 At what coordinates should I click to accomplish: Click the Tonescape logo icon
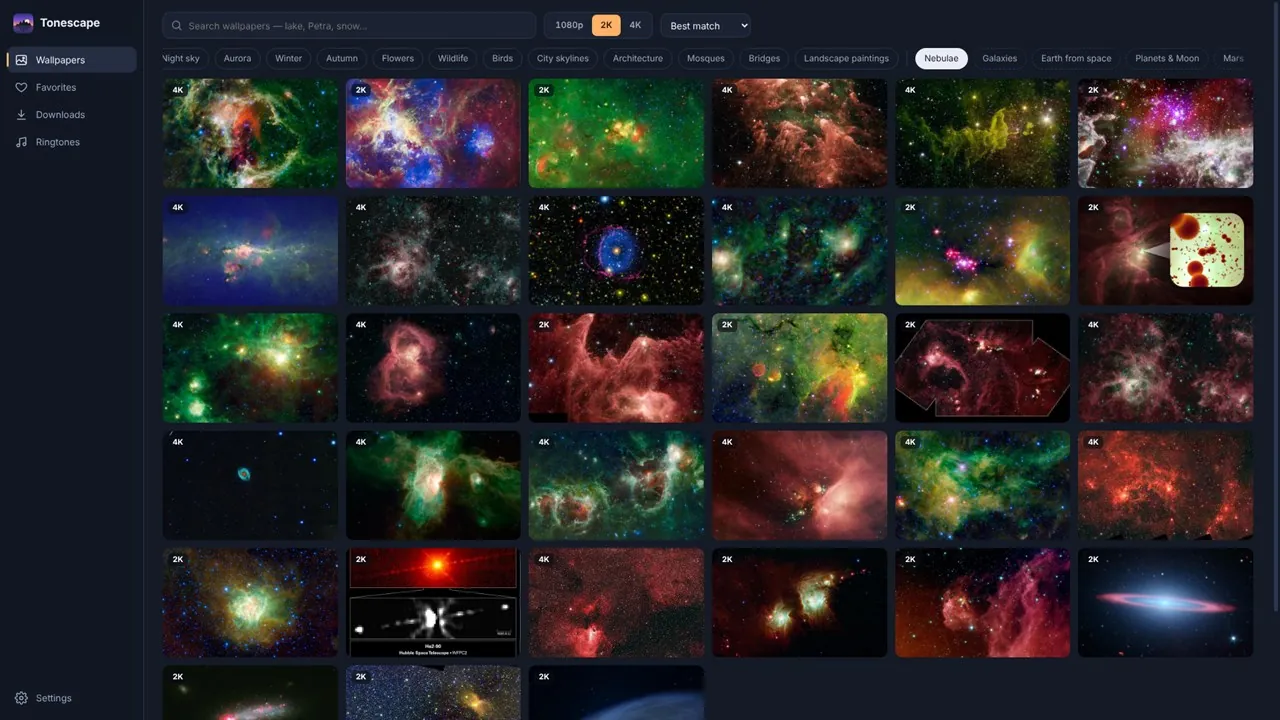point(23,23)
